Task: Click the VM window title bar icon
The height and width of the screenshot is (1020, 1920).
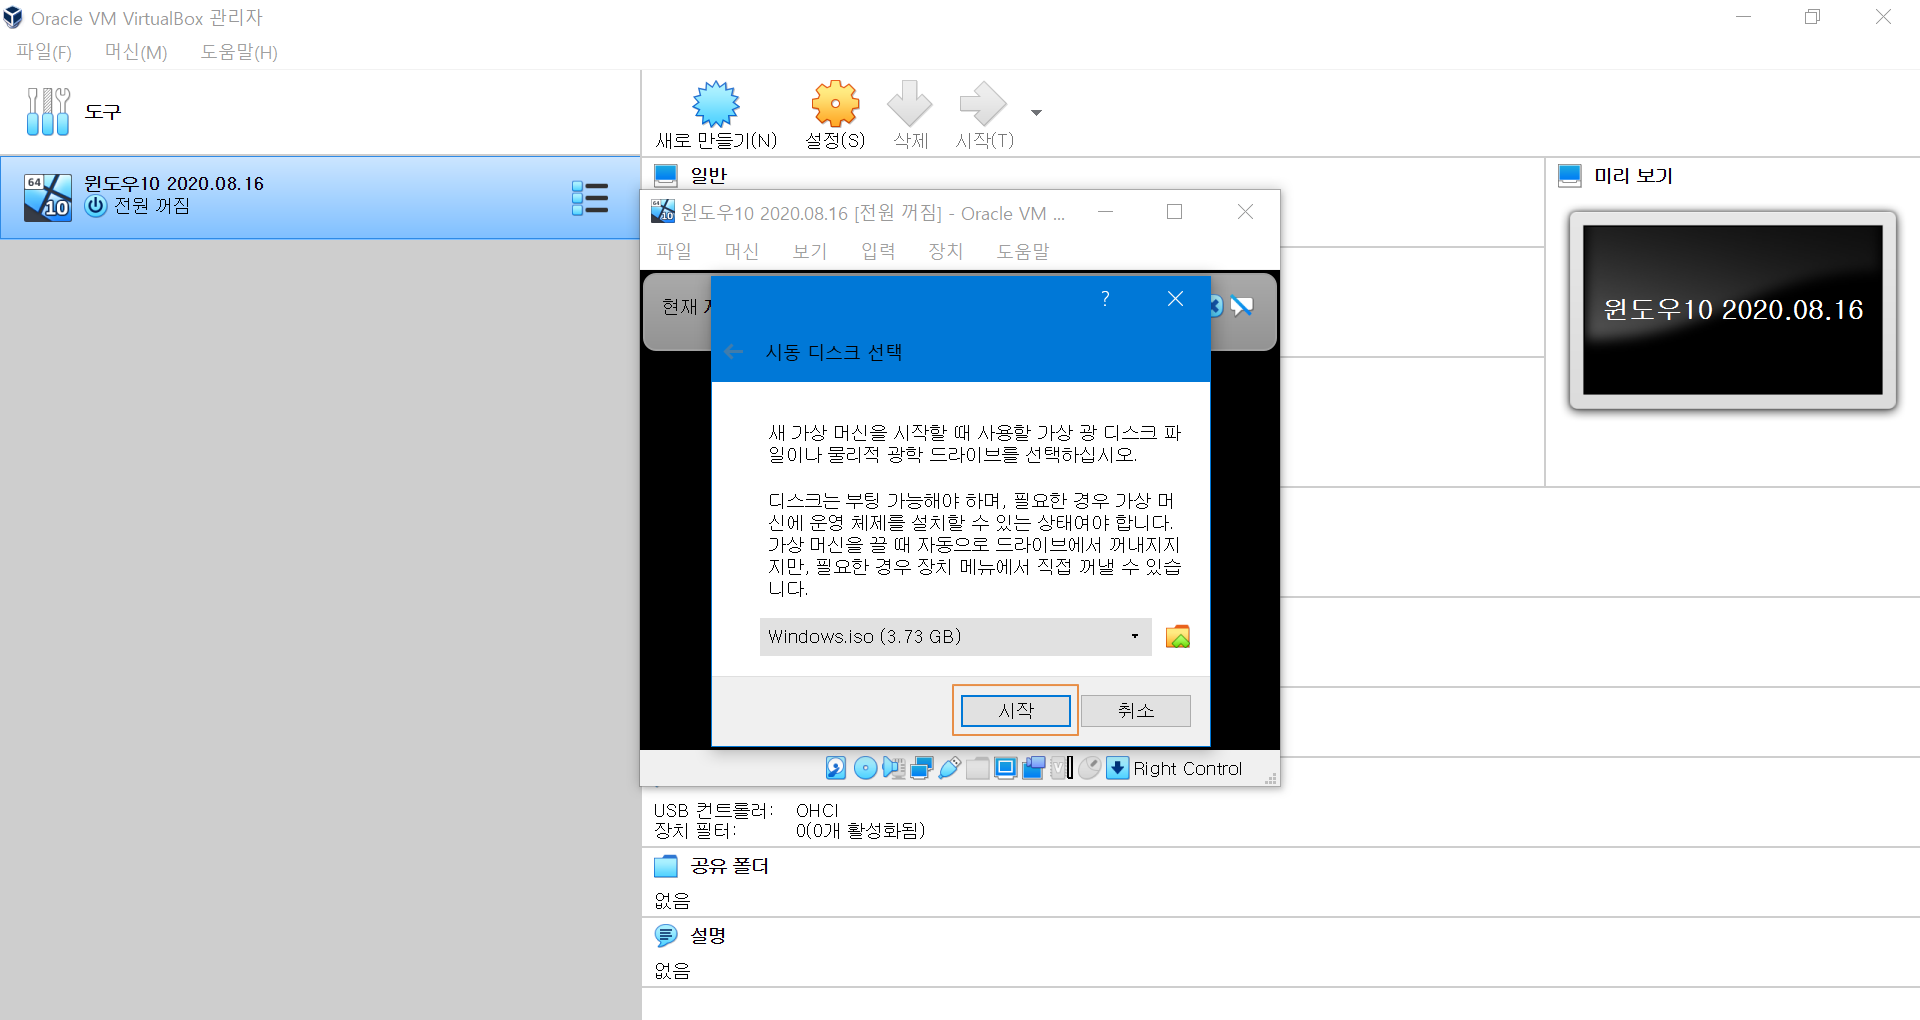Action: (x=663, y=211)
